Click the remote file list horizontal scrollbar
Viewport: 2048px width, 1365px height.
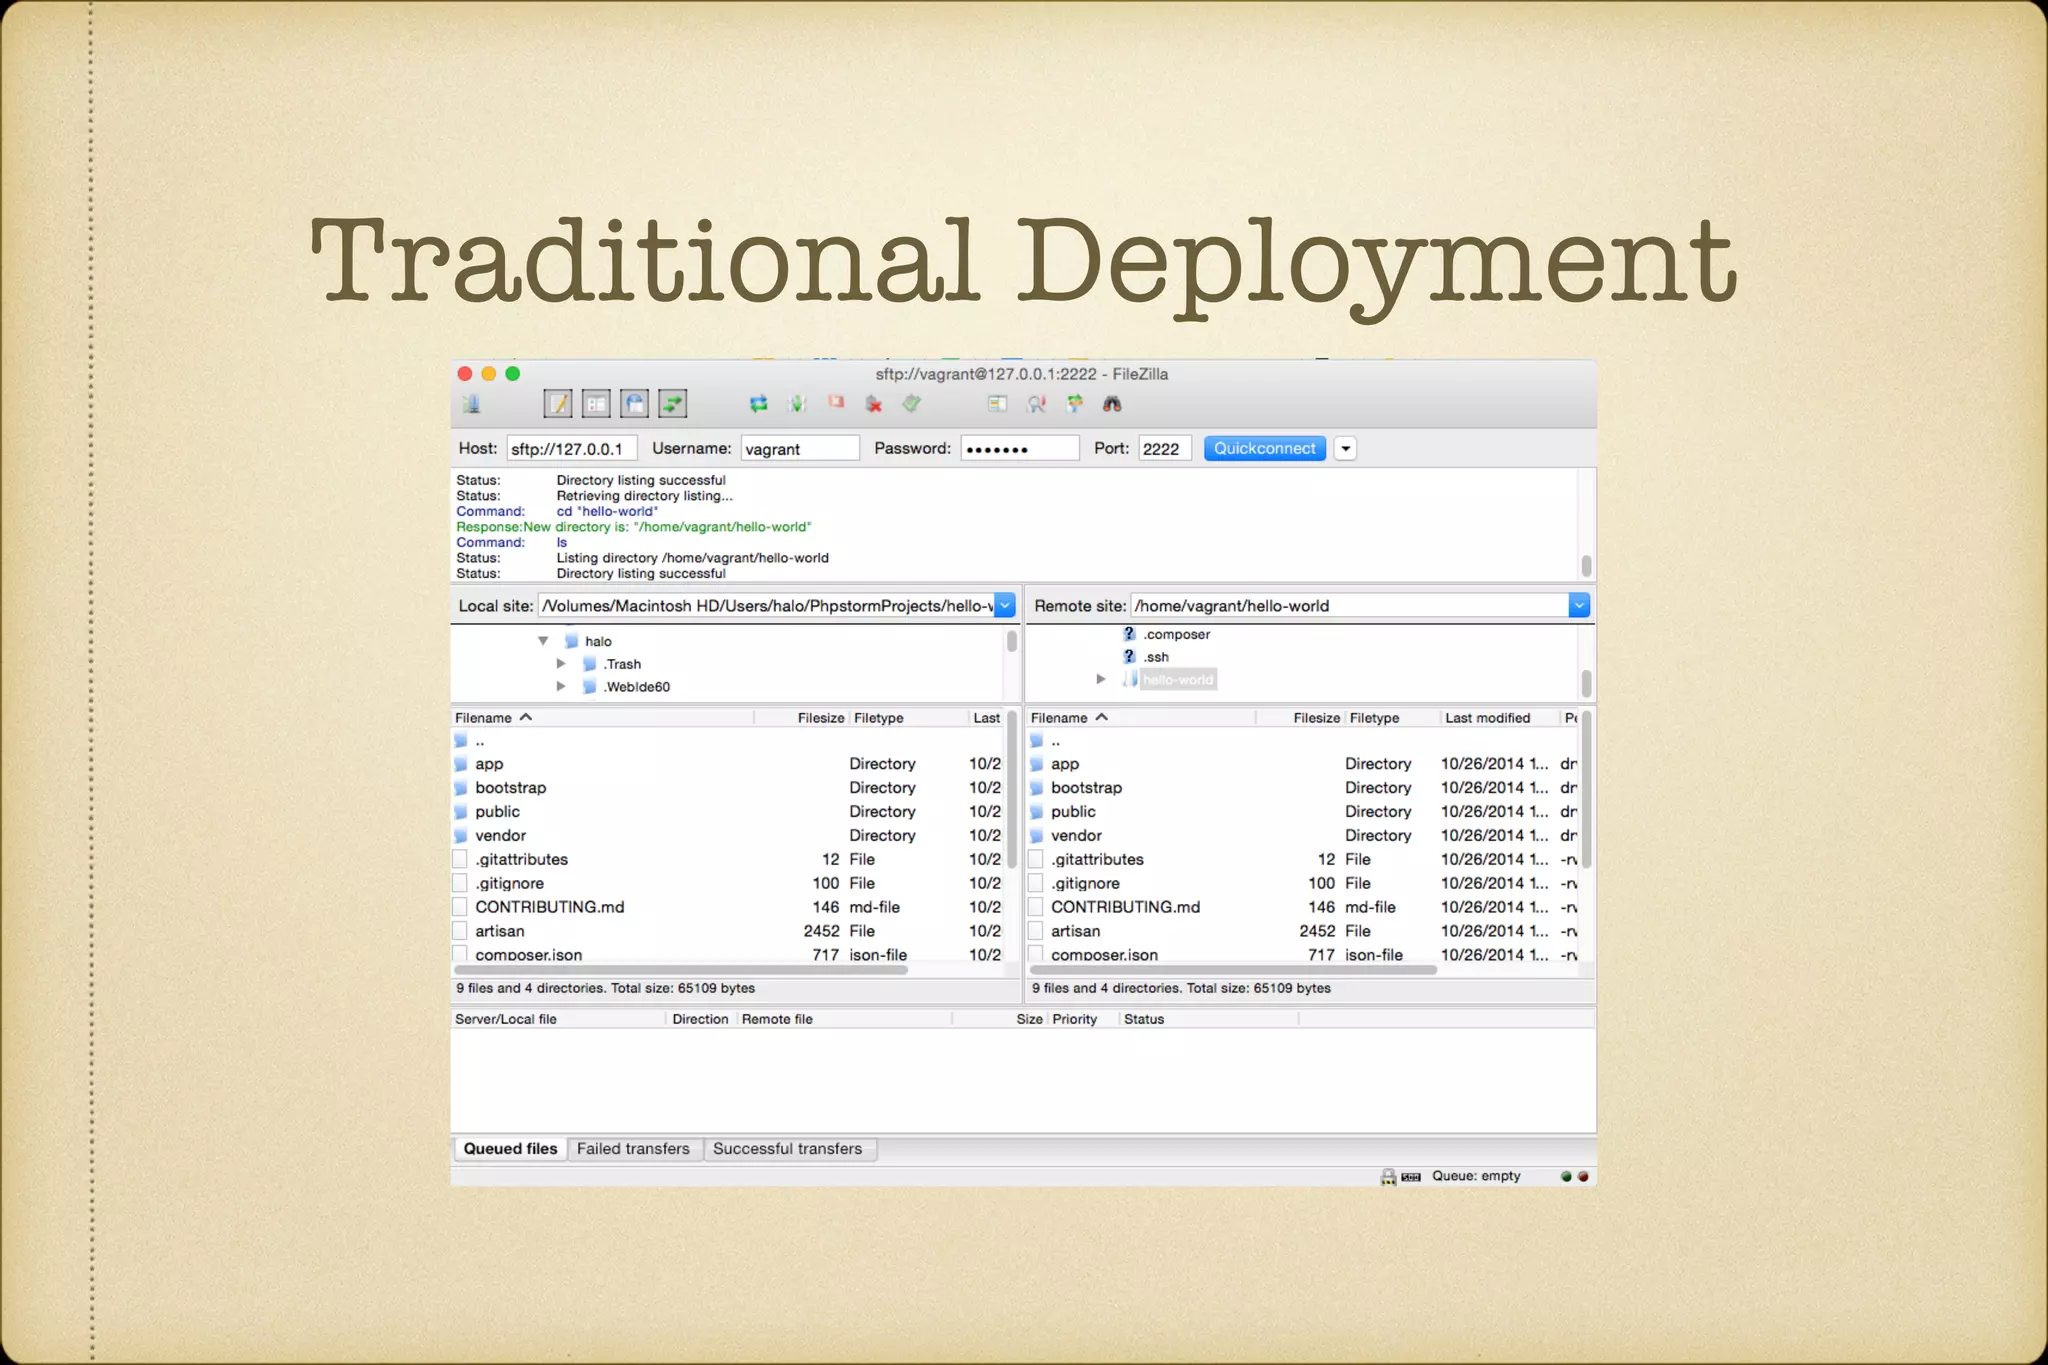(x=1233, y=970)
